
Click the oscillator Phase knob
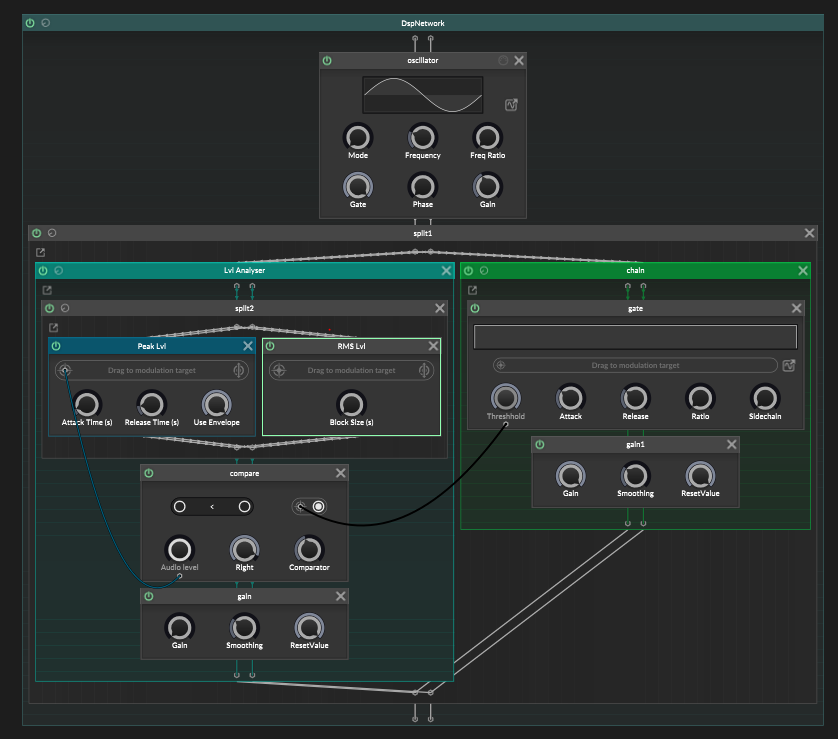[x=423, y=187]
